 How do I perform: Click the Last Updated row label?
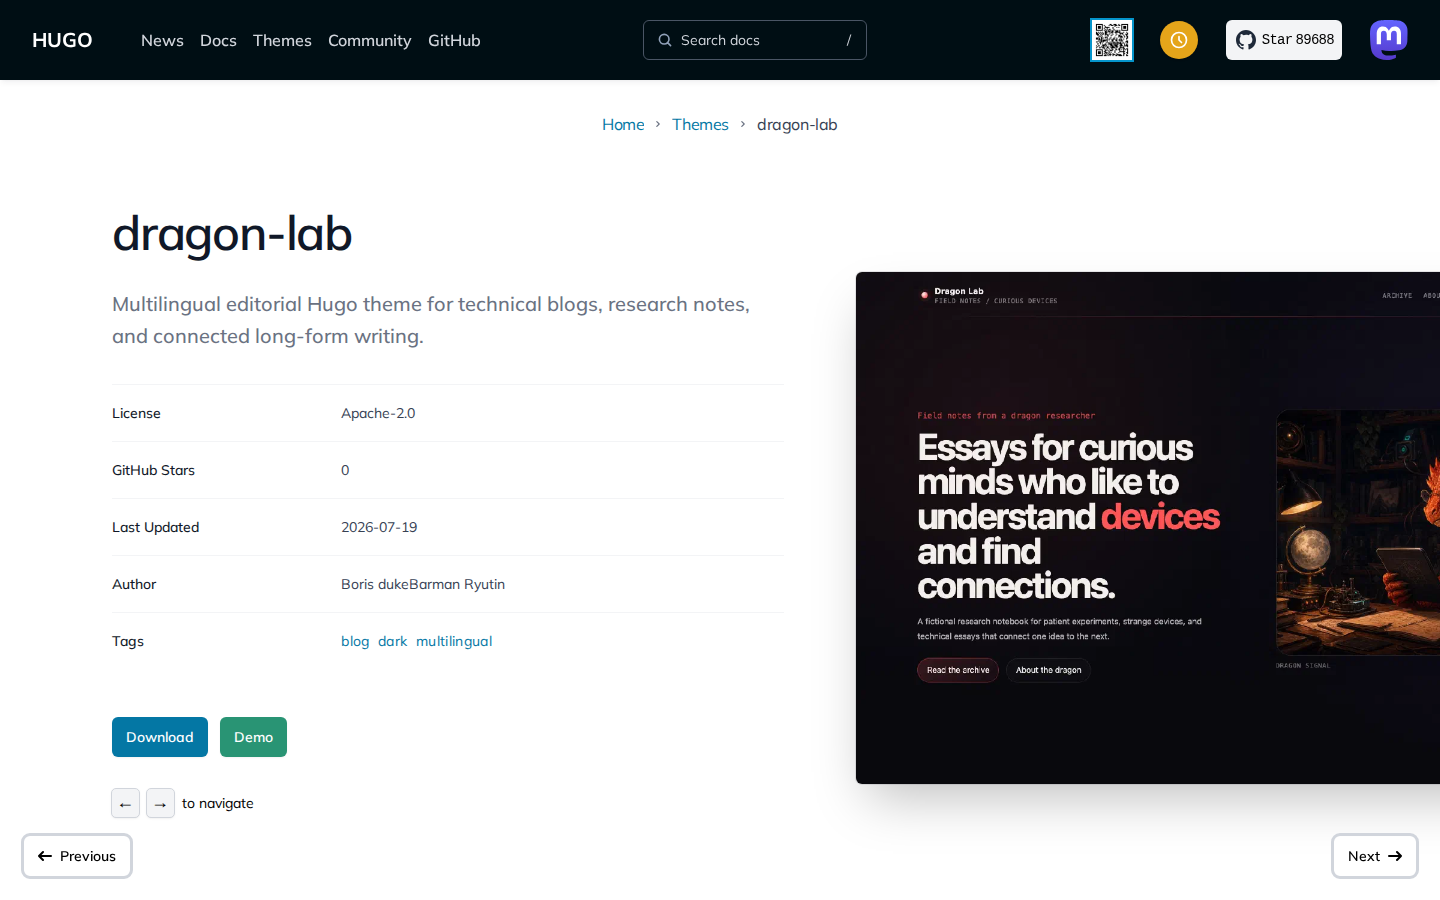pos(155,527)
